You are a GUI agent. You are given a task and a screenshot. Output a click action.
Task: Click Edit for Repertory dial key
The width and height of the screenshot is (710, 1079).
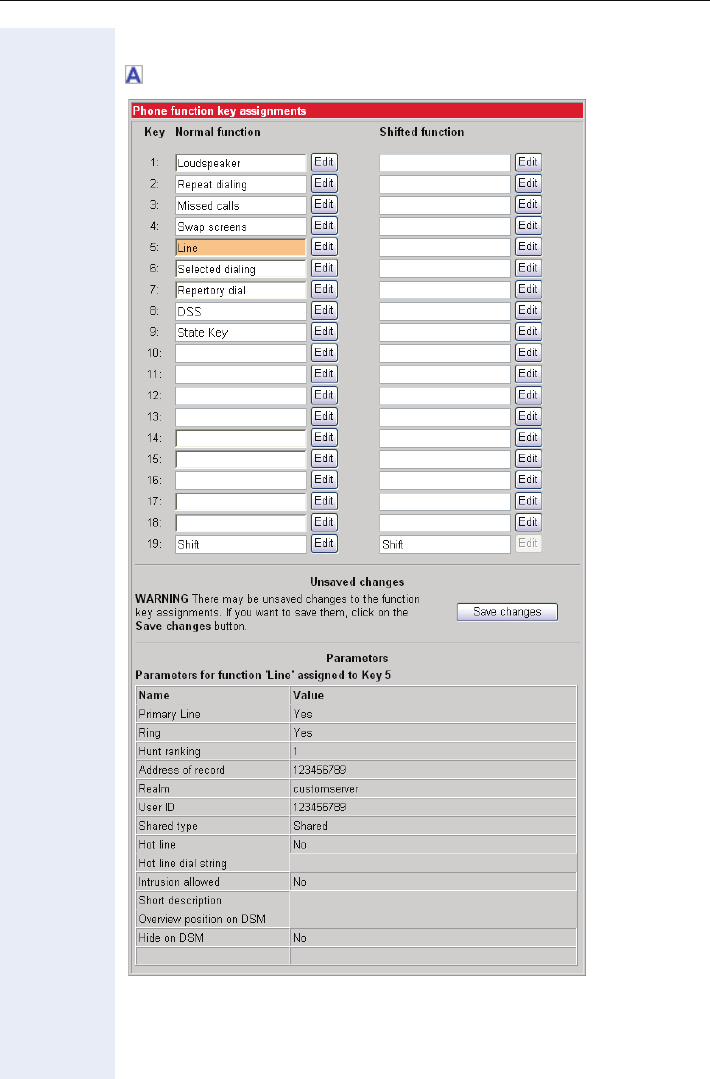[324, 289]
